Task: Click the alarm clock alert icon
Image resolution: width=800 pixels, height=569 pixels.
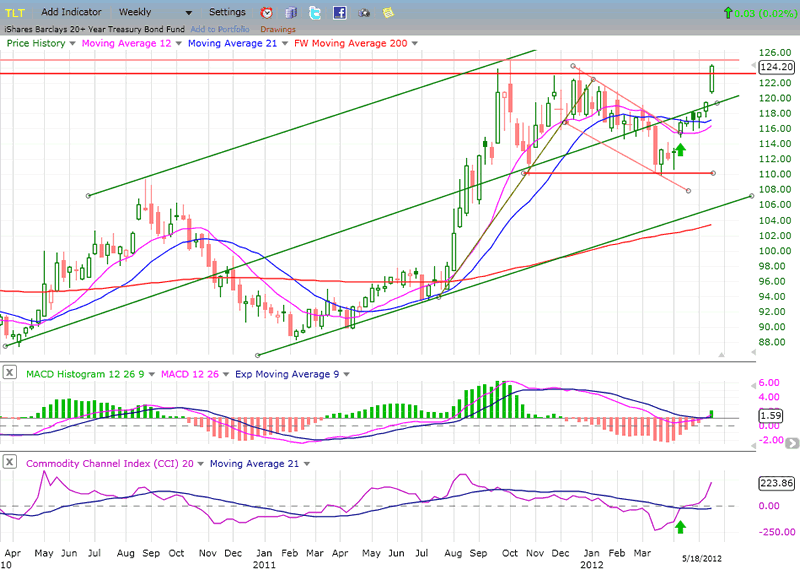Action: pyautogui.click(x=266, y=13)
